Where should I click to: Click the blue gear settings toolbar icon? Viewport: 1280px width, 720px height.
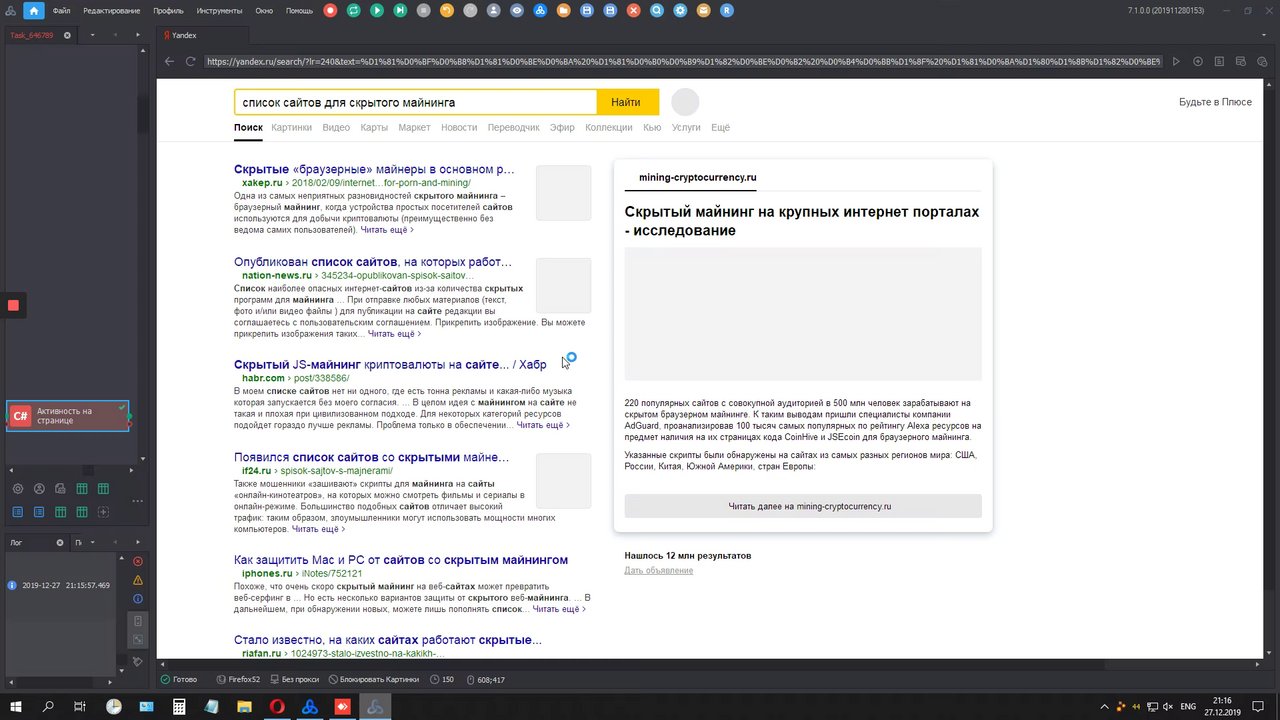(681, 11)
